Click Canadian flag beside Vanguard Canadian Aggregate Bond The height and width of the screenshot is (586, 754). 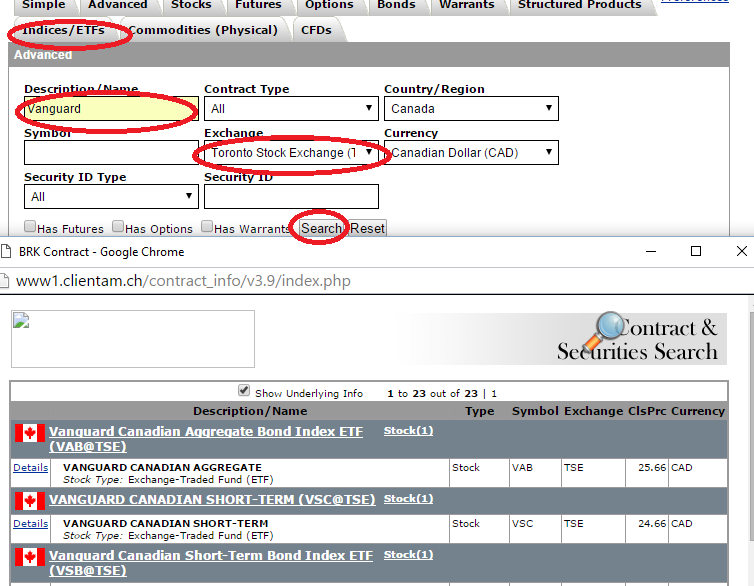[29, 434]
